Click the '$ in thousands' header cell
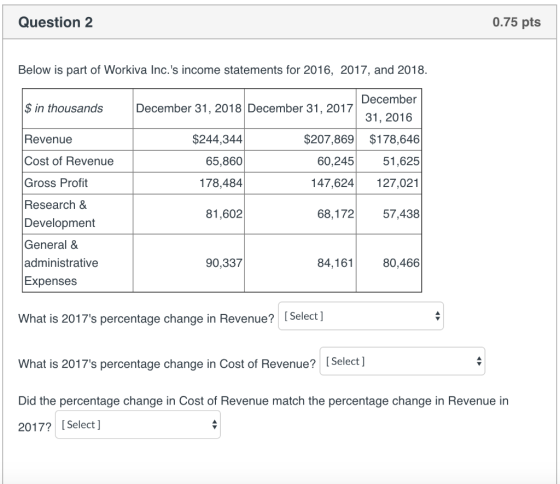Screen dimensions: 560x484 78,109
